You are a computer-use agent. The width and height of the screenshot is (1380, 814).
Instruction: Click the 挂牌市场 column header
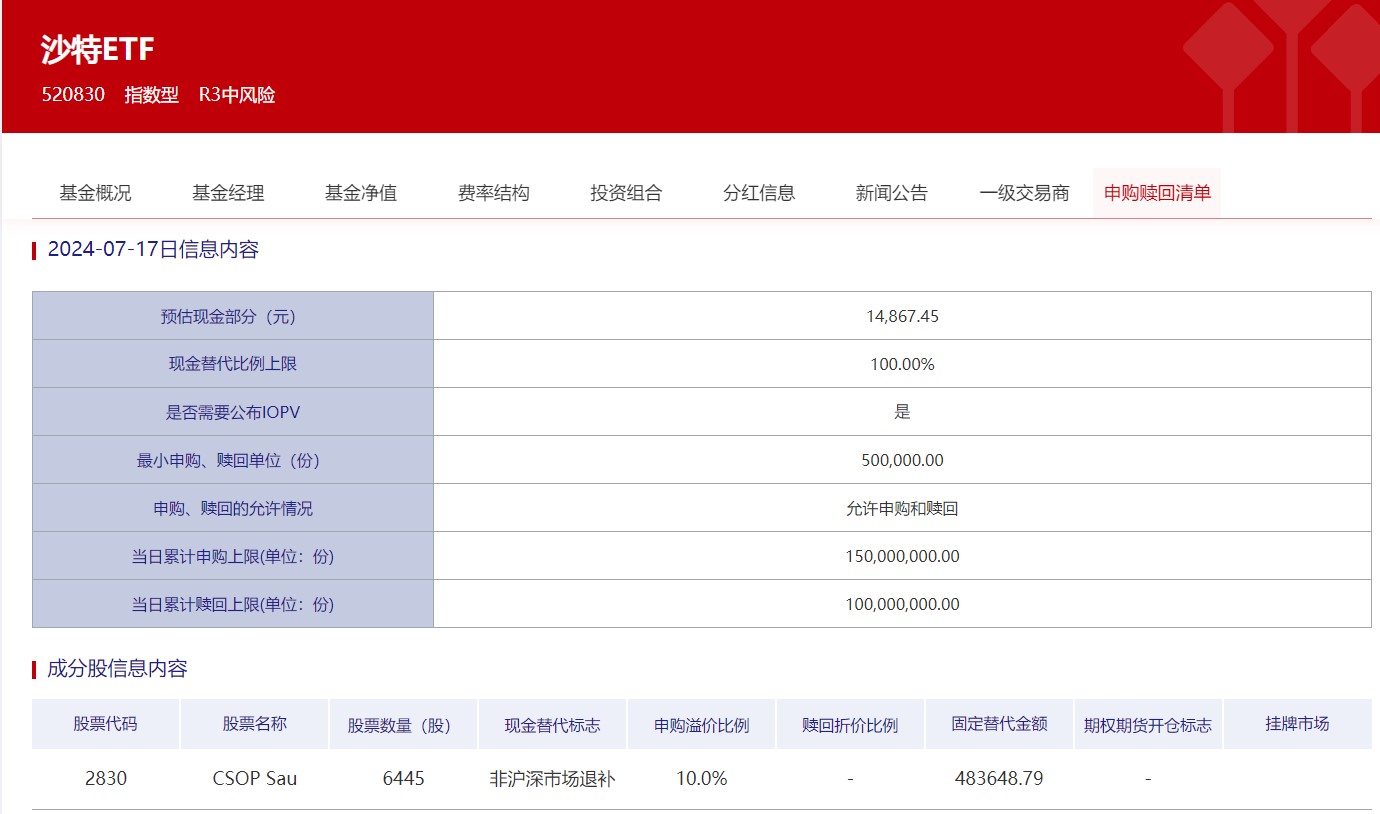[x=1298, y=724]
